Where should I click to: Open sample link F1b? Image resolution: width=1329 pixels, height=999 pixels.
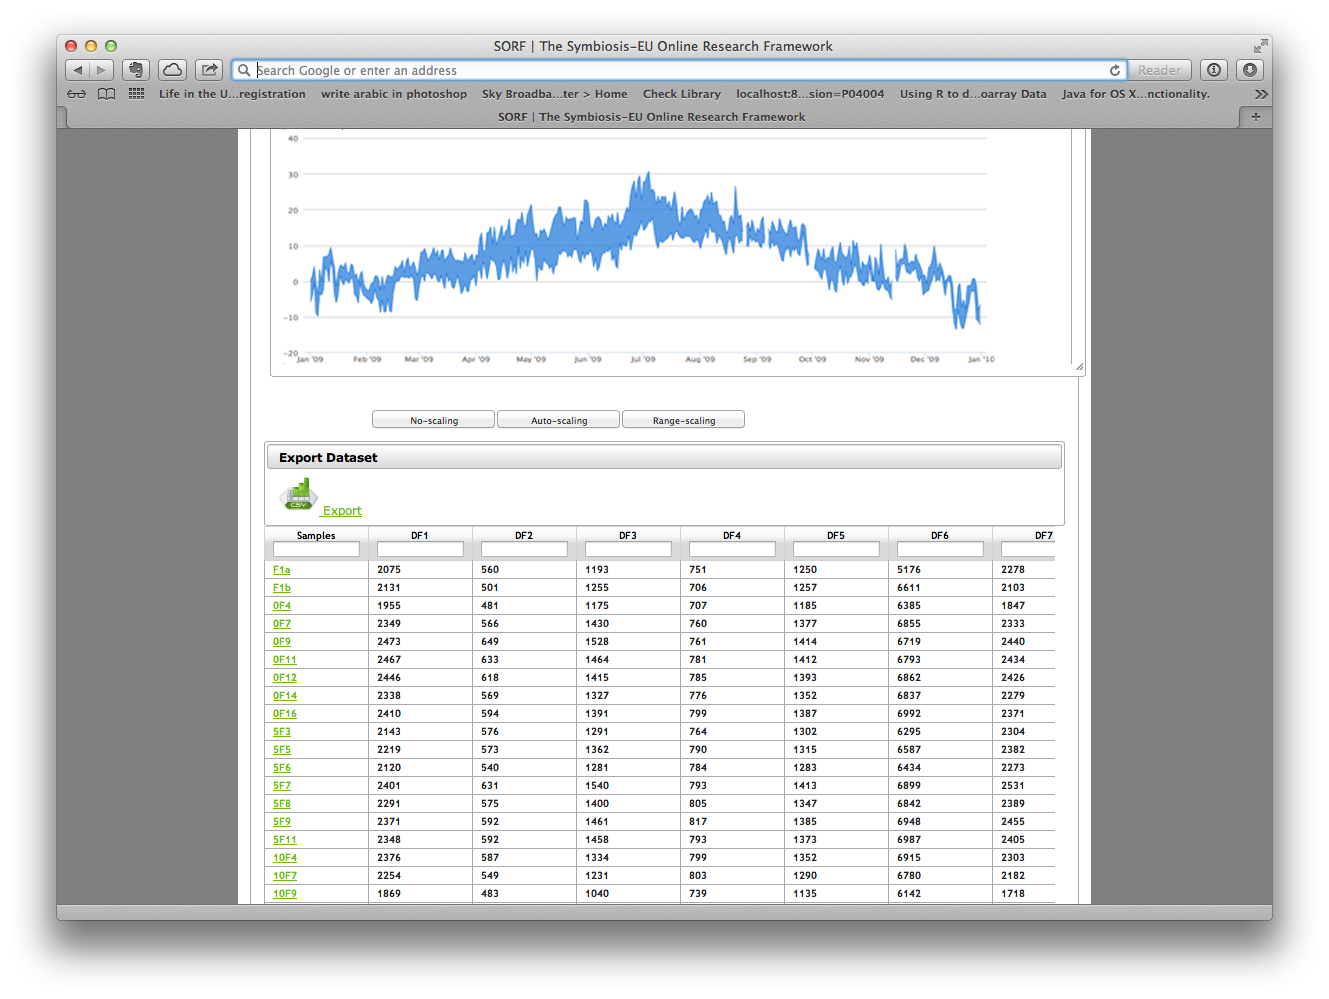pyautogui.click(x=282, y=588)
